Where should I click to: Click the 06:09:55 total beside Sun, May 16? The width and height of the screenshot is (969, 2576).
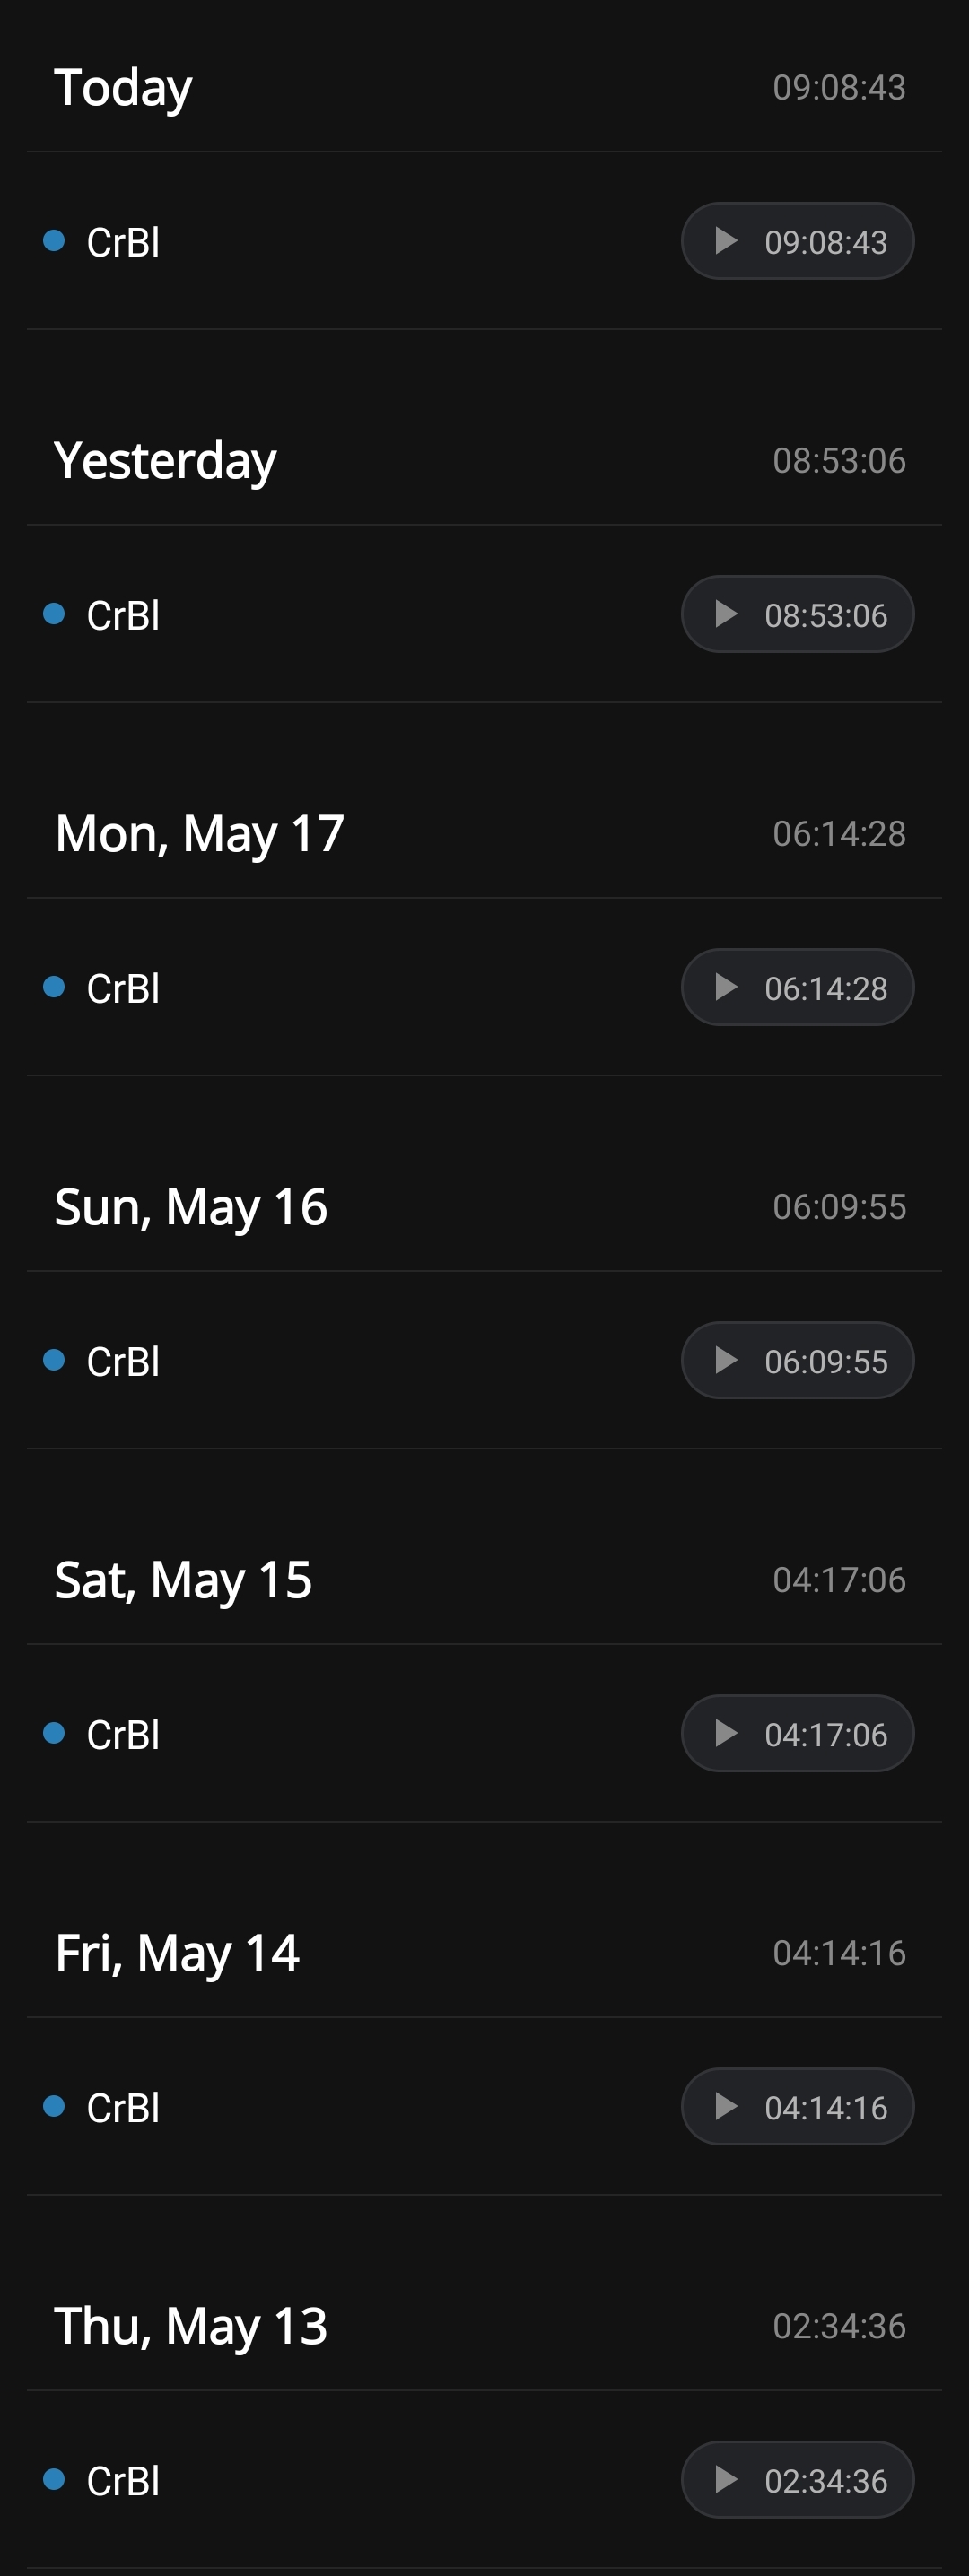839,1207
